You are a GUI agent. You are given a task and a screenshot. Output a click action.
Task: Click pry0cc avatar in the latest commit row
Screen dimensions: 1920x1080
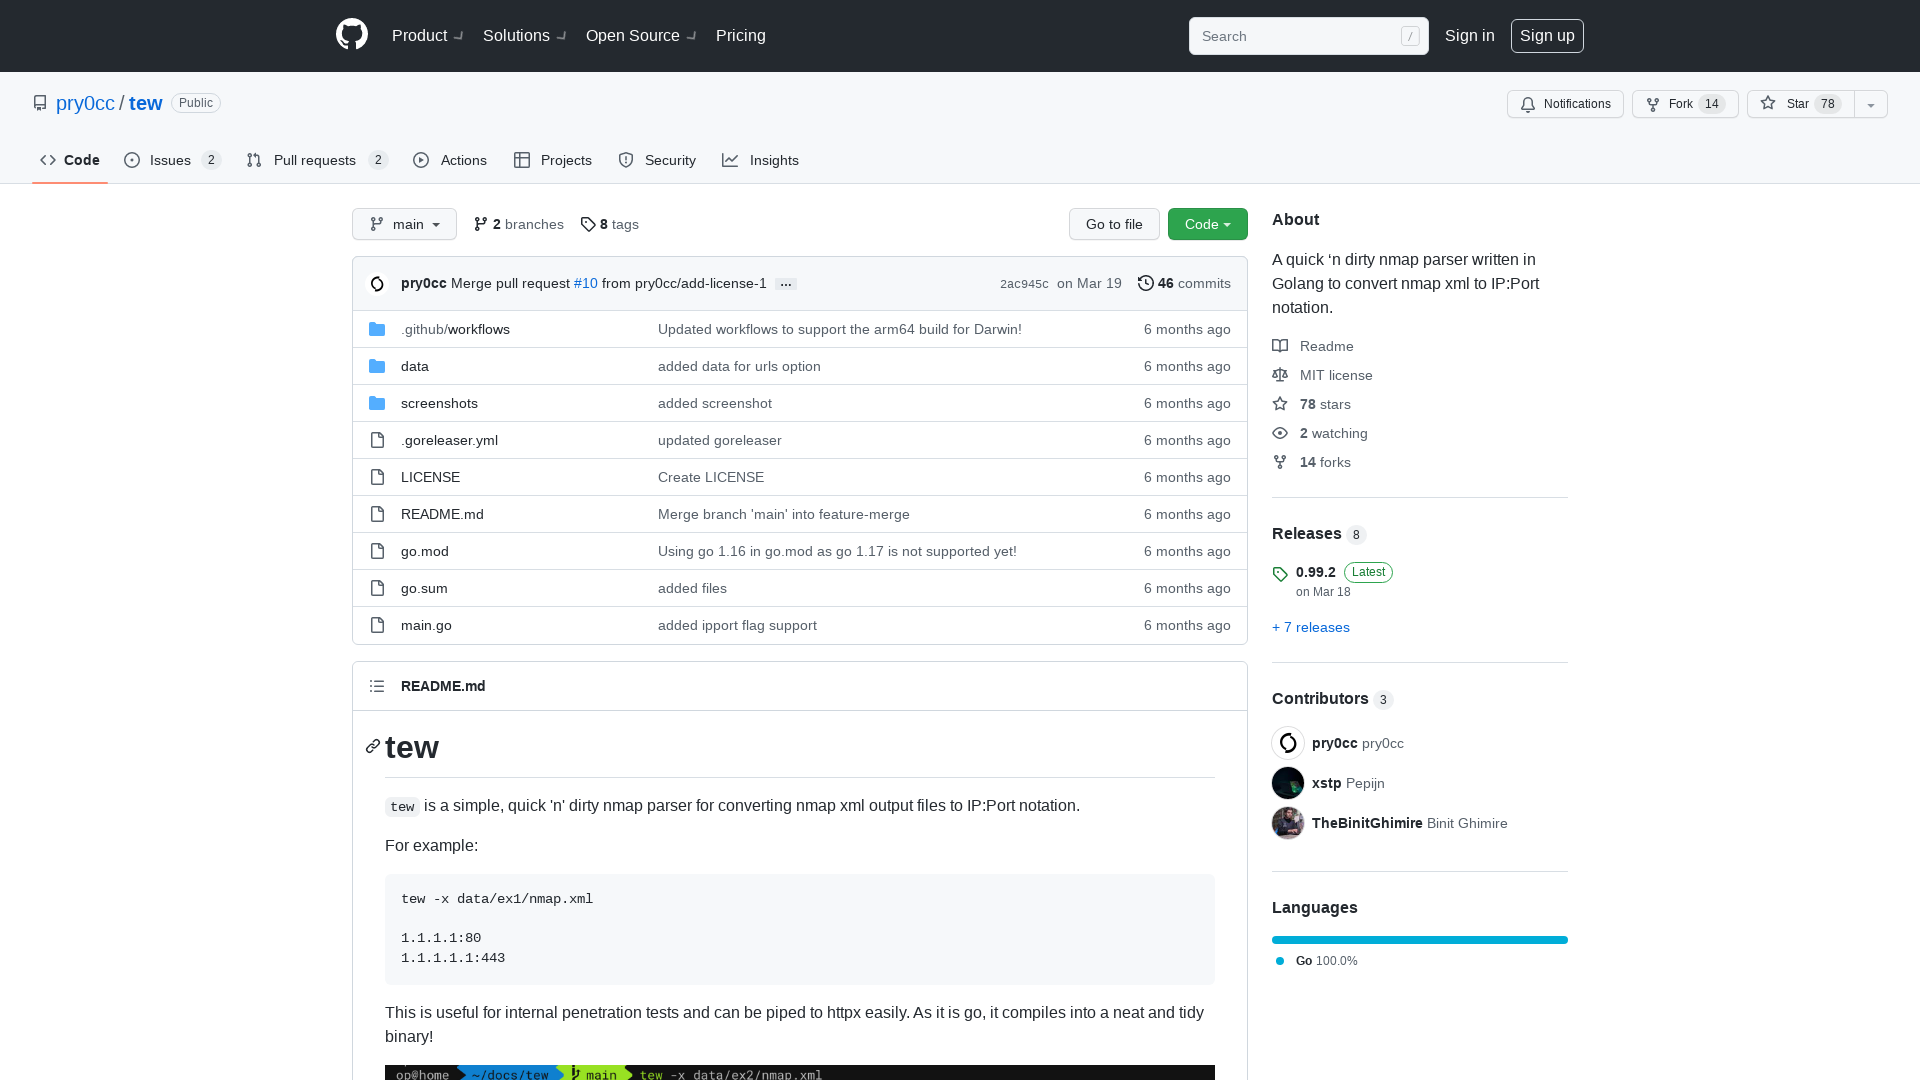coord(377,284)
